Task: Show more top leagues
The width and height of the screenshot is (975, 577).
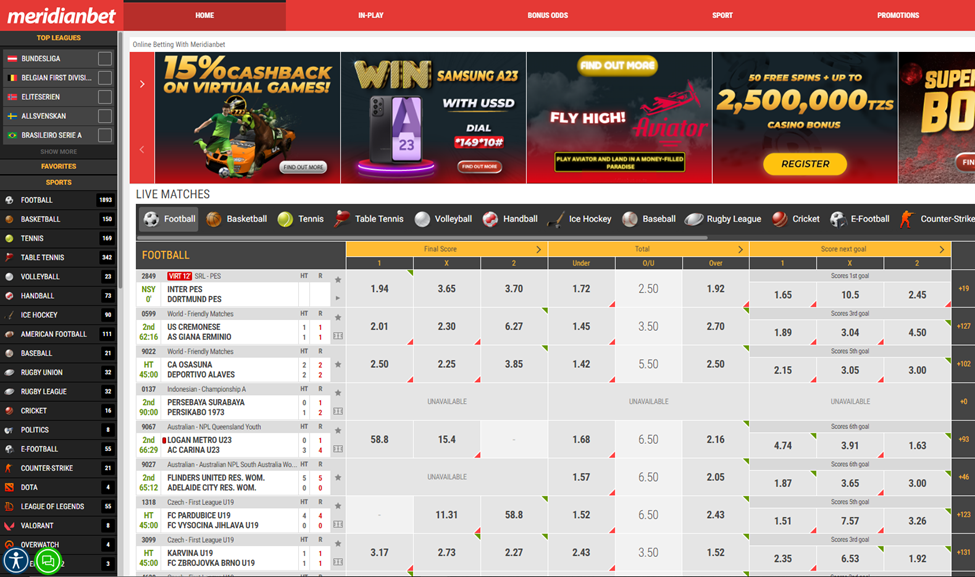Action: coord(58,152)
